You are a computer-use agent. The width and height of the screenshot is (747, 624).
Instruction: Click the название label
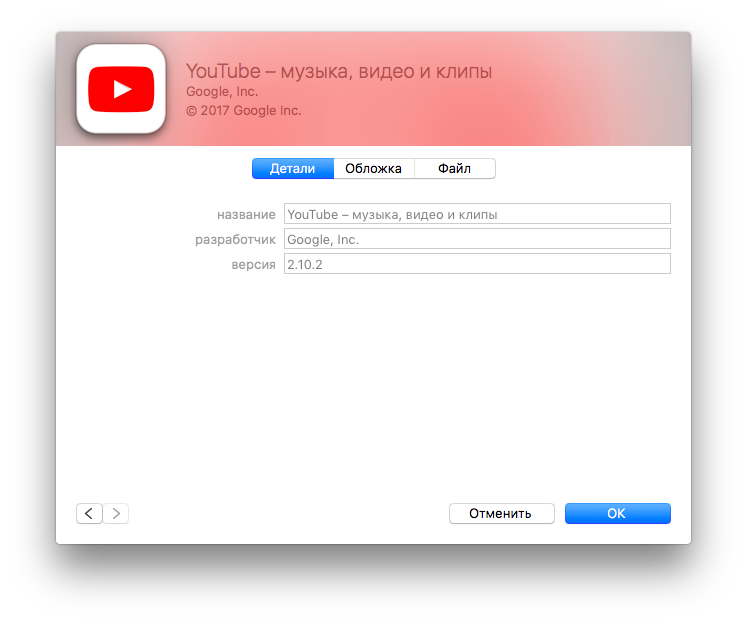point(246,215)
